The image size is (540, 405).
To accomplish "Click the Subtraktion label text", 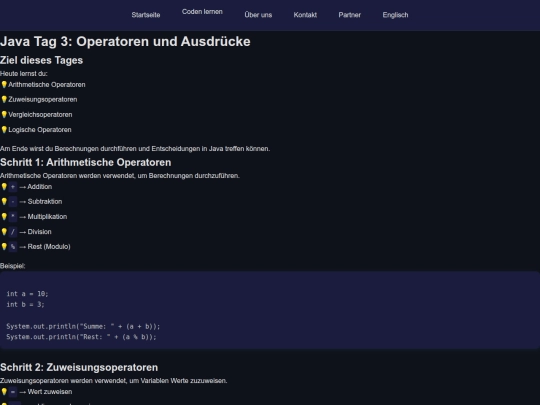I will (x=45, y=201).
